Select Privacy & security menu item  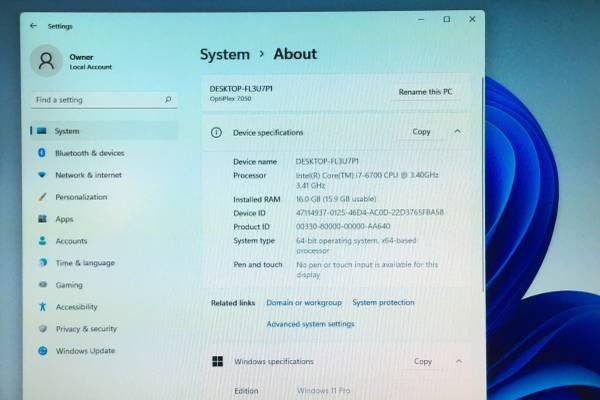86,329
